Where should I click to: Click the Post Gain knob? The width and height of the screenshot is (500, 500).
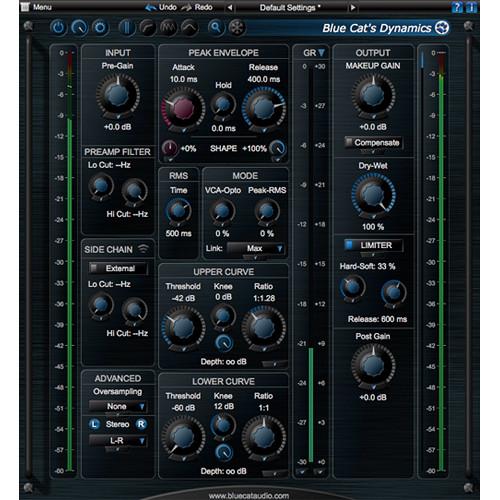coord(373,366)
